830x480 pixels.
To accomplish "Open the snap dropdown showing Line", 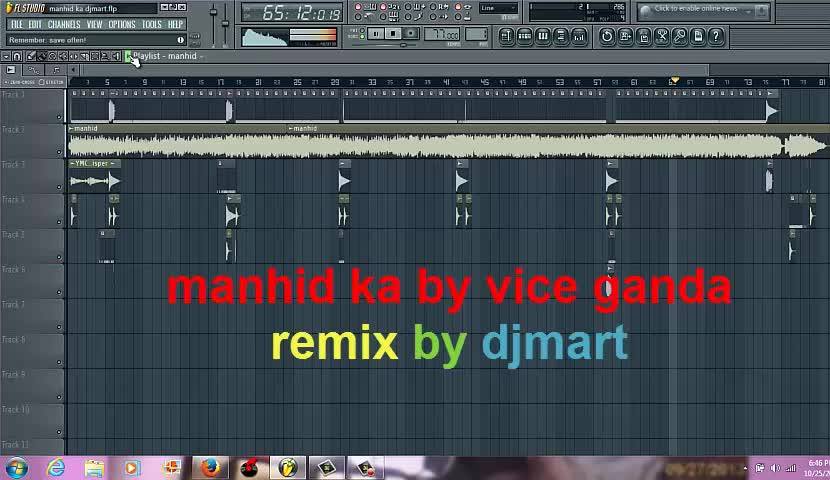I will click(x=498, y=8).
